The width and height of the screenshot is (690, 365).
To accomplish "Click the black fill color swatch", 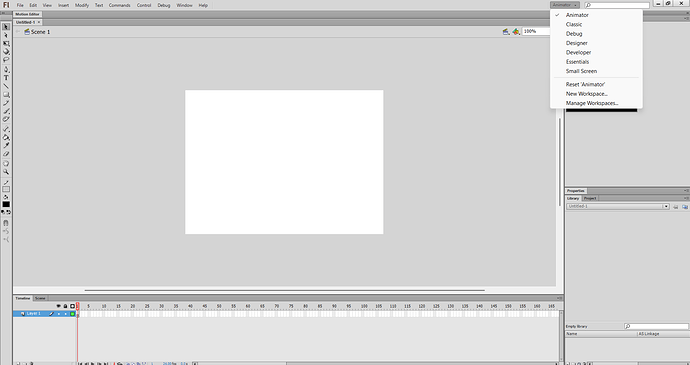I will coord(6,204).
